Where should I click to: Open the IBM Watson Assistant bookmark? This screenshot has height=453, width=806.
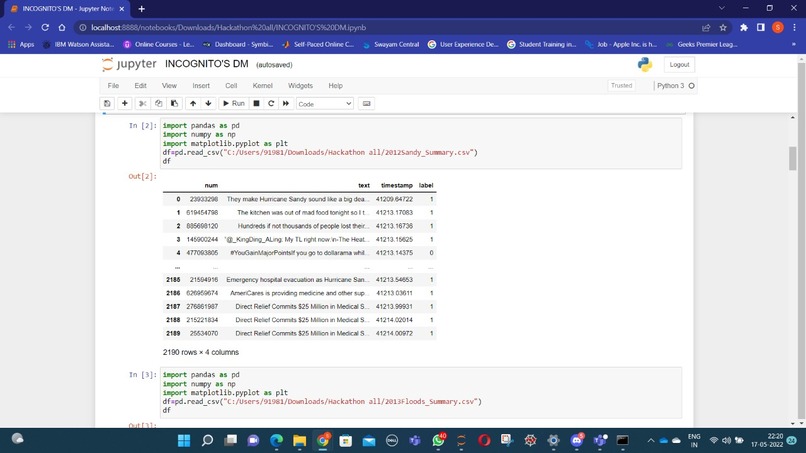pos(79,44)
